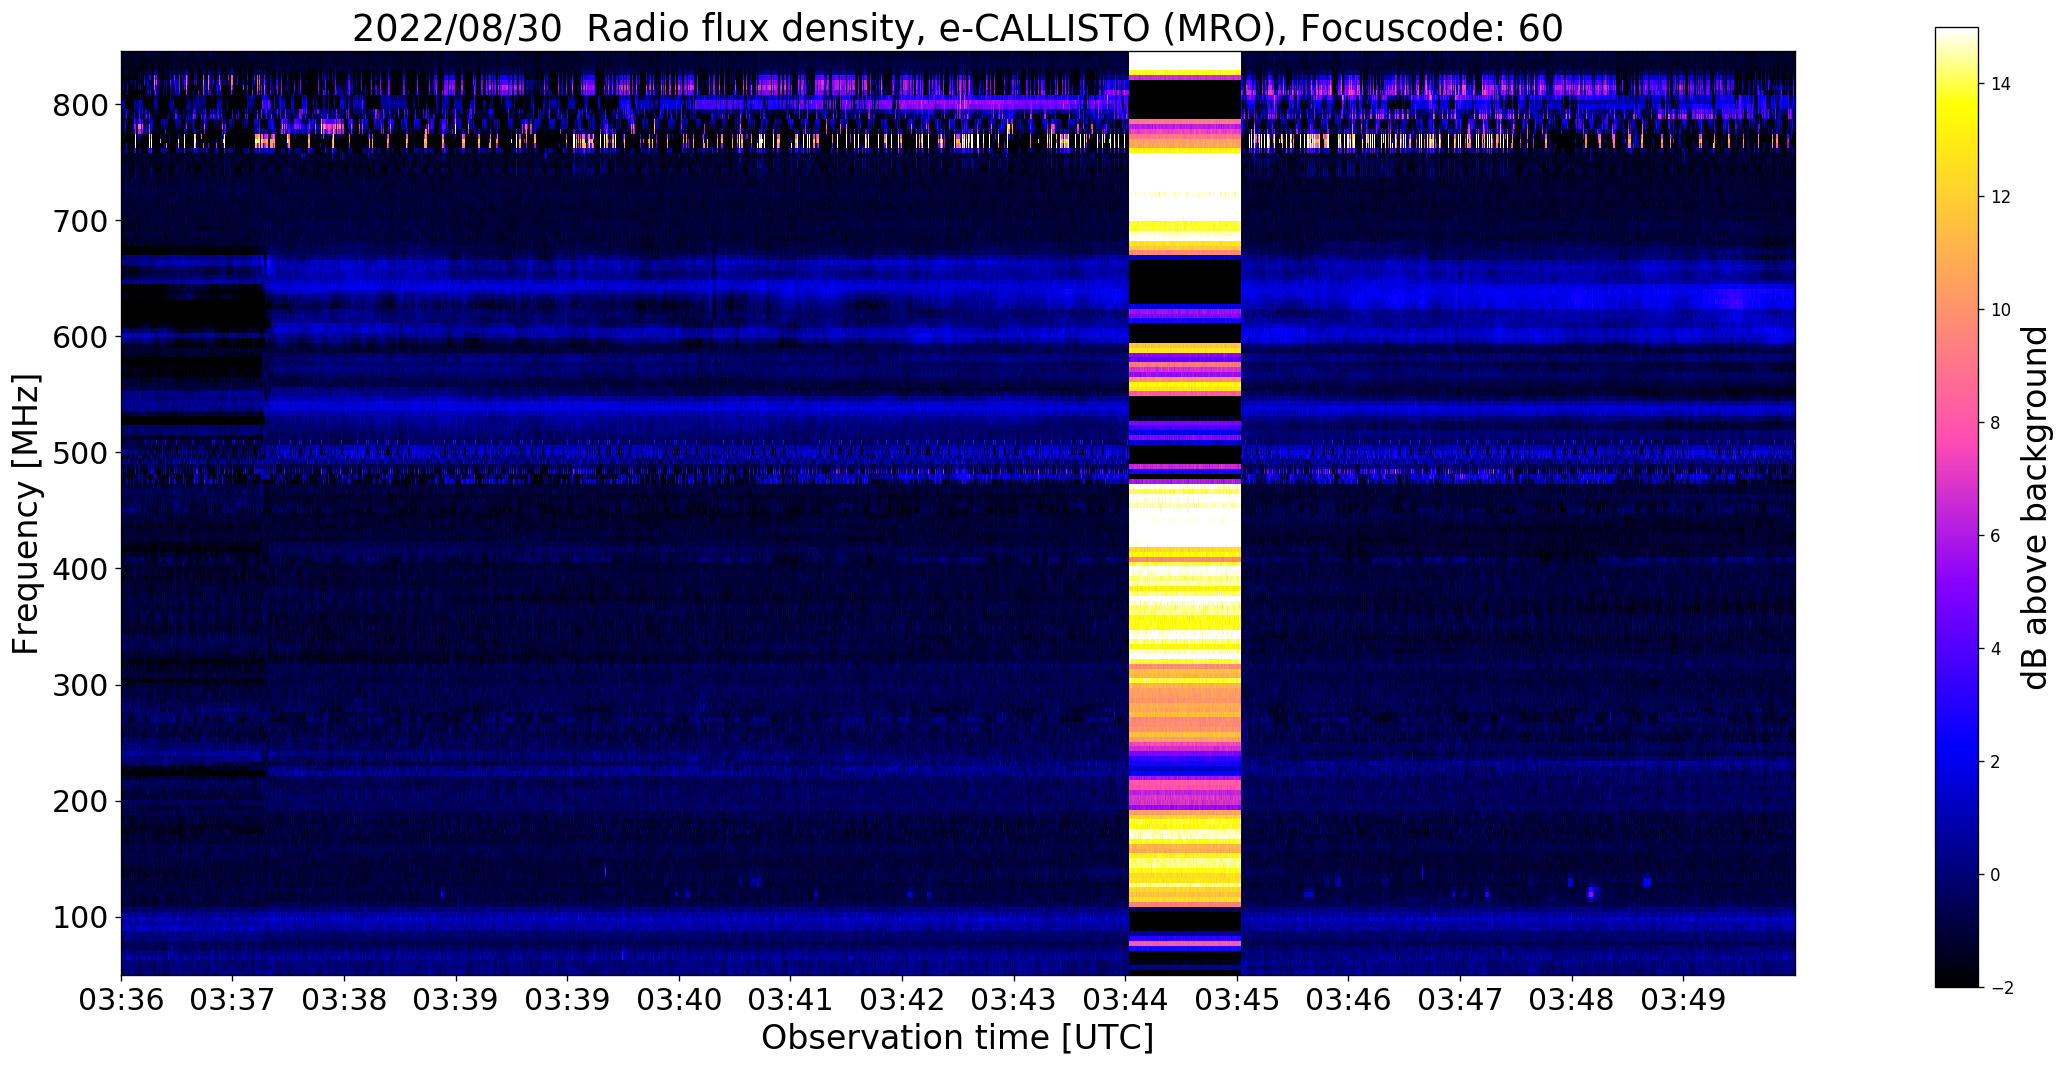This screenshot has height=1067, width=2066.
Task: Click the 700 frequency tick label
Action: click(x=80, y=221)
